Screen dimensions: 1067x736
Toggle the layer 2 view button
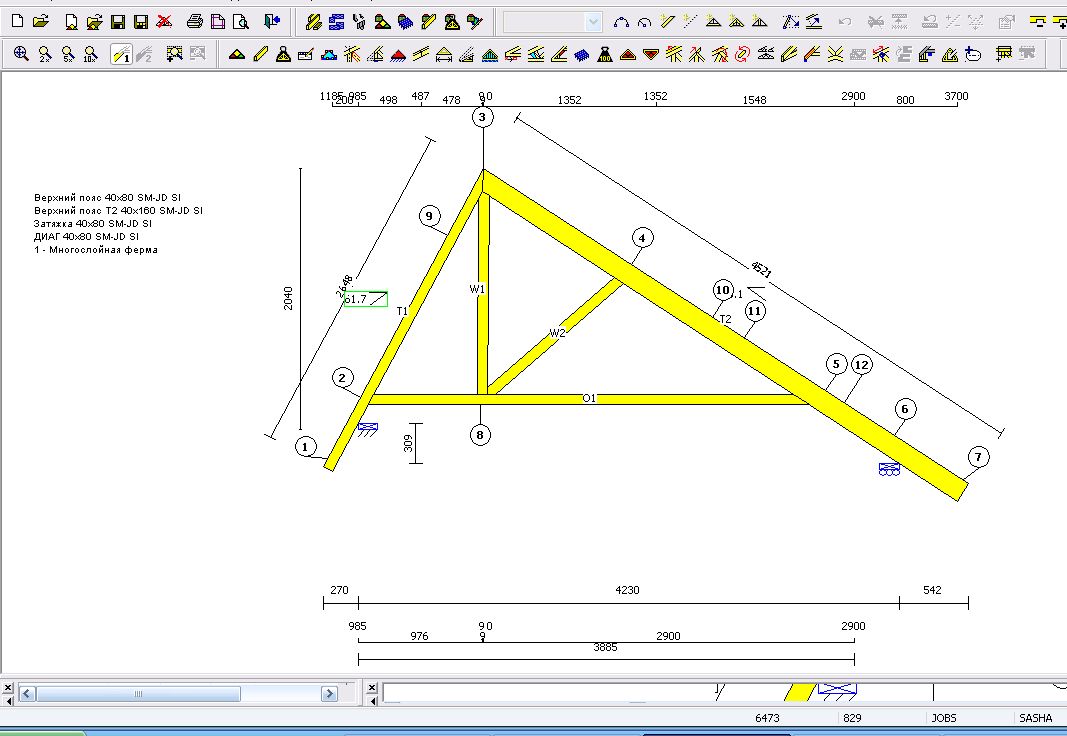pyautogui.click(x=144, y=54)
